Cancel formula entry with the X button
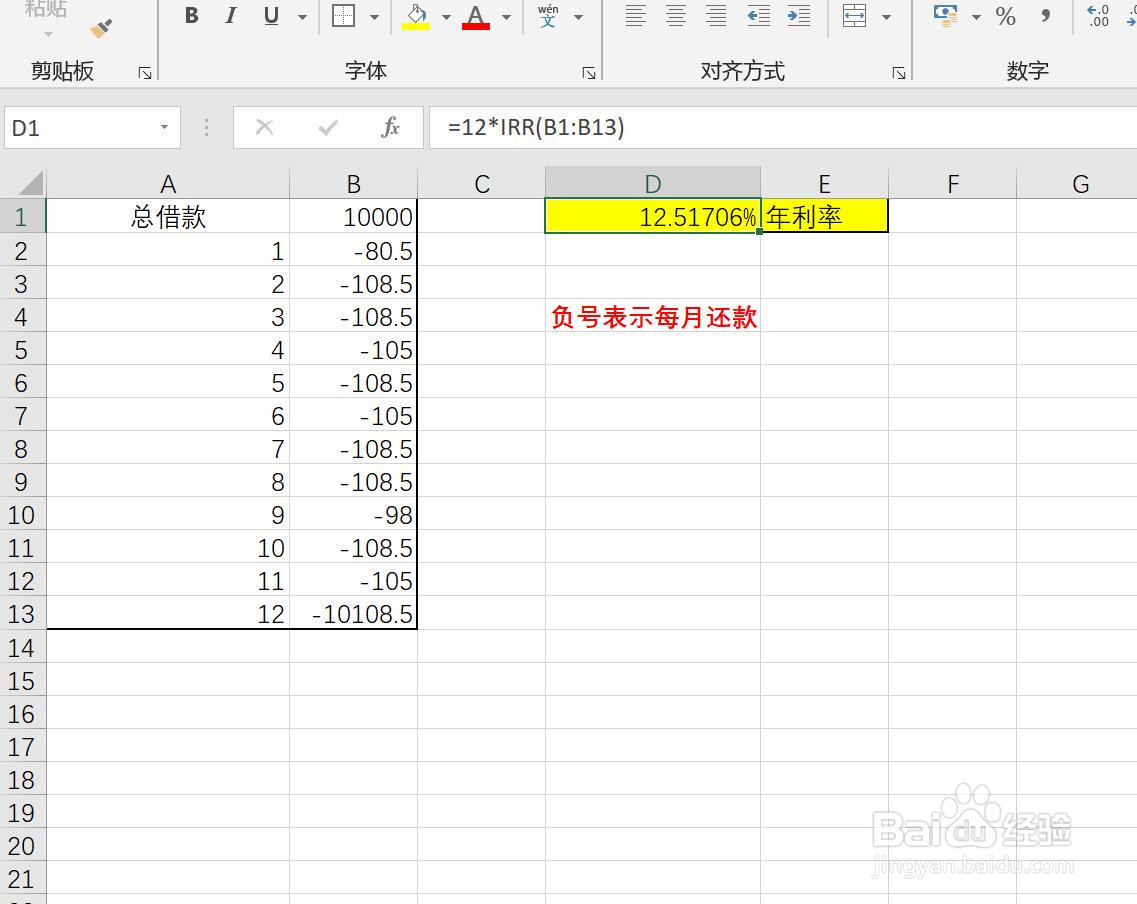Viewport: 1137px width, 904px height. [x=263, y=127]
